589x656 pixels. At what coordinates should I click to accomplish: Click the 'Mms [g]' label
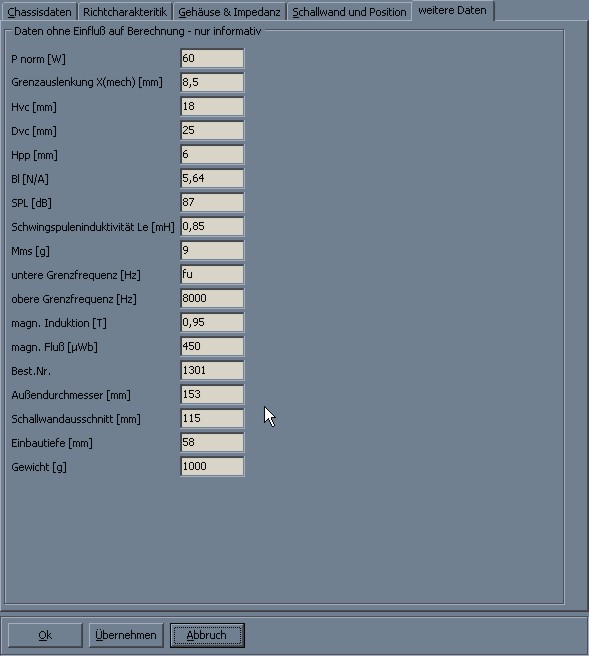30,251
